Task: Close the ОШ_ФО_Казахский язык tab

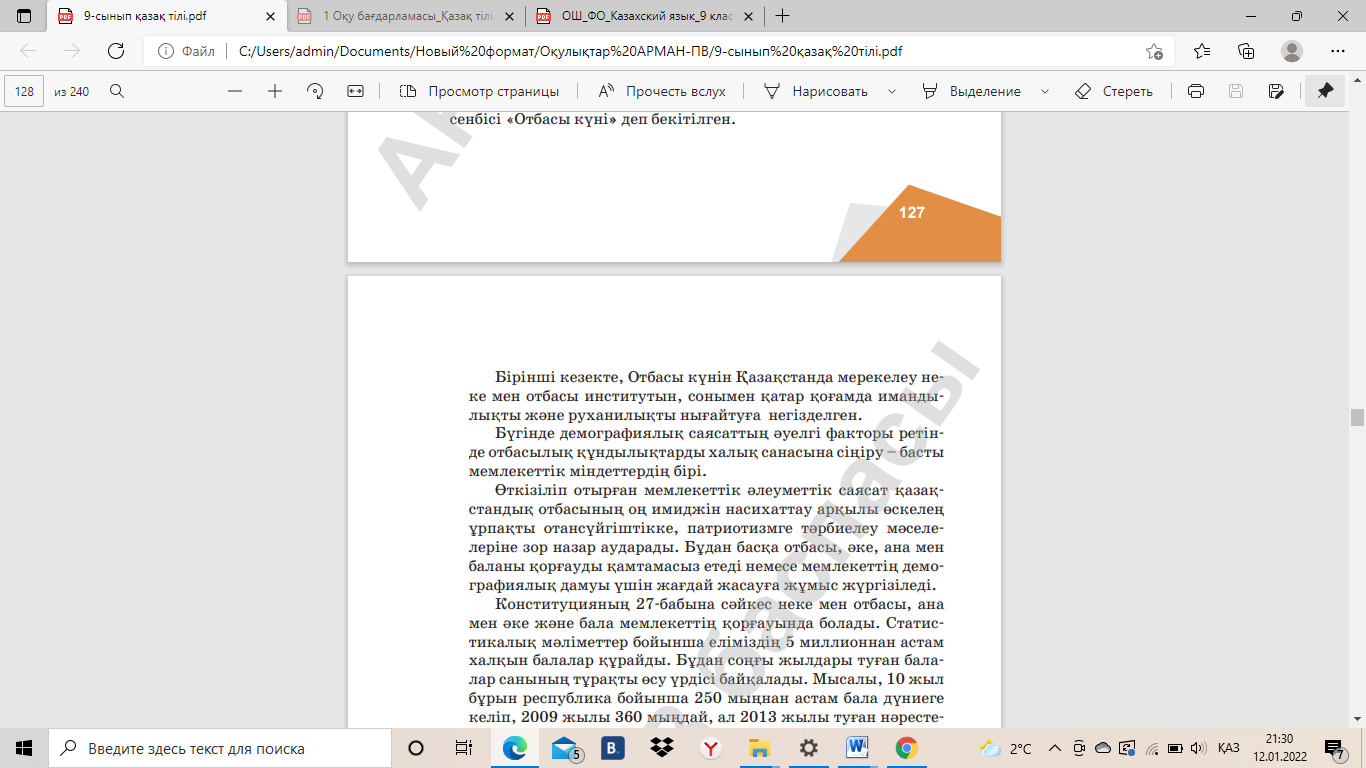Action: pos(747,16)
